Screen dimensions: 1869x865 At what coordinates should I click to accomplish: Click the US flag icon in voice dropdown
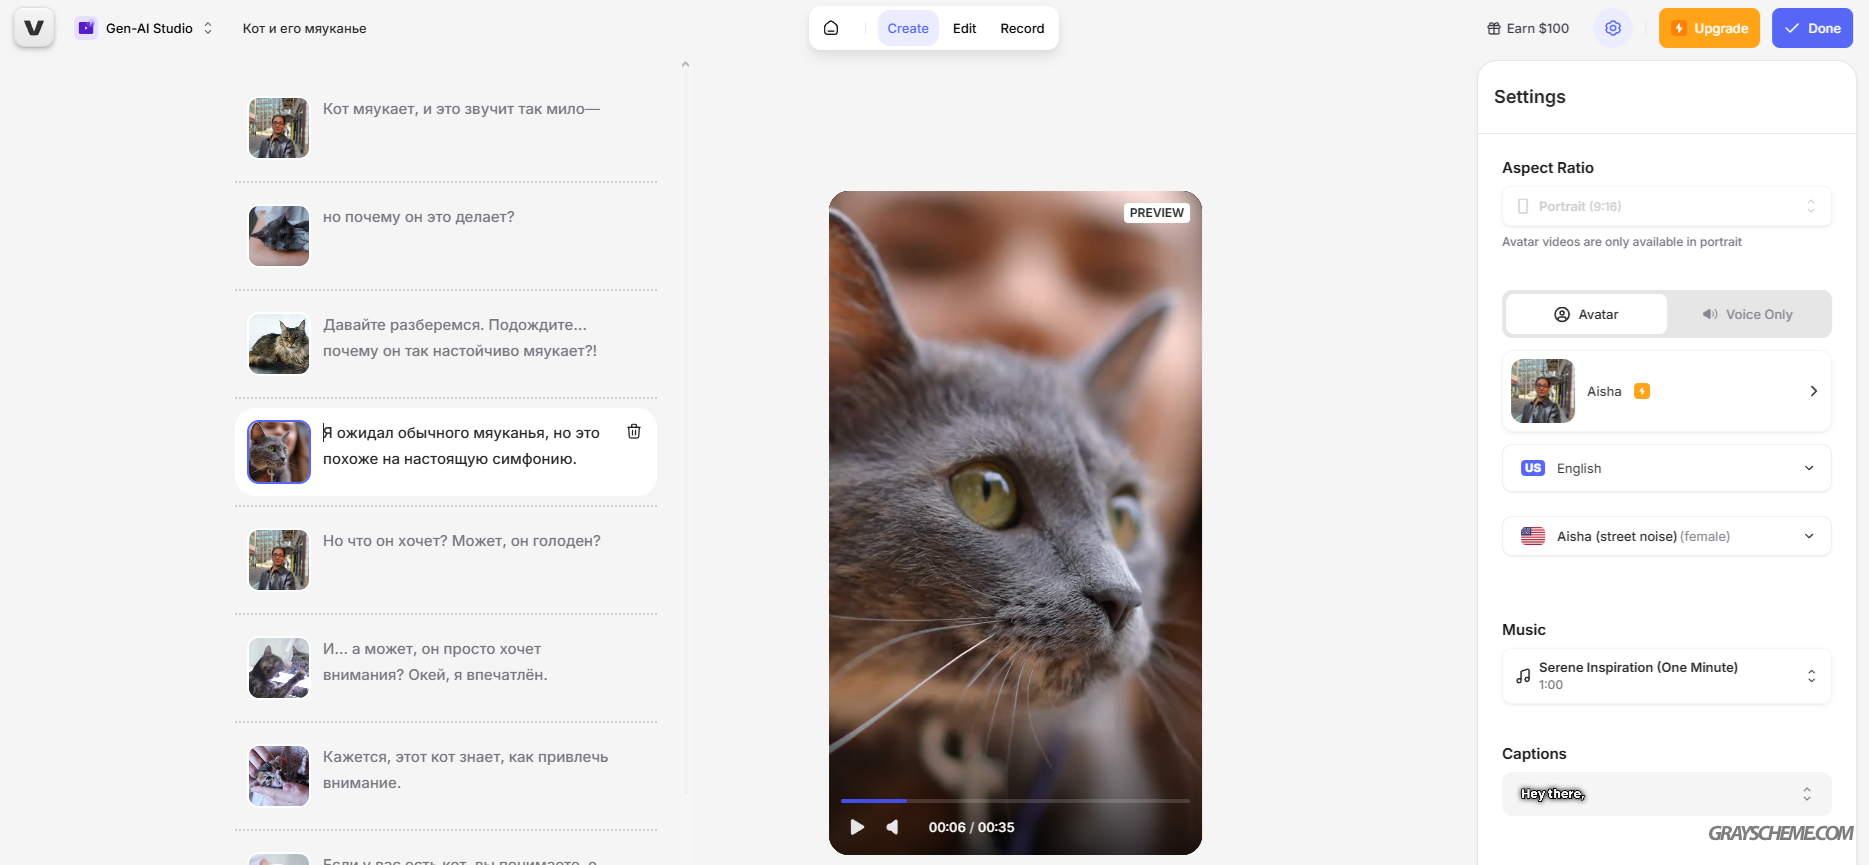(x=1532, y=536)
